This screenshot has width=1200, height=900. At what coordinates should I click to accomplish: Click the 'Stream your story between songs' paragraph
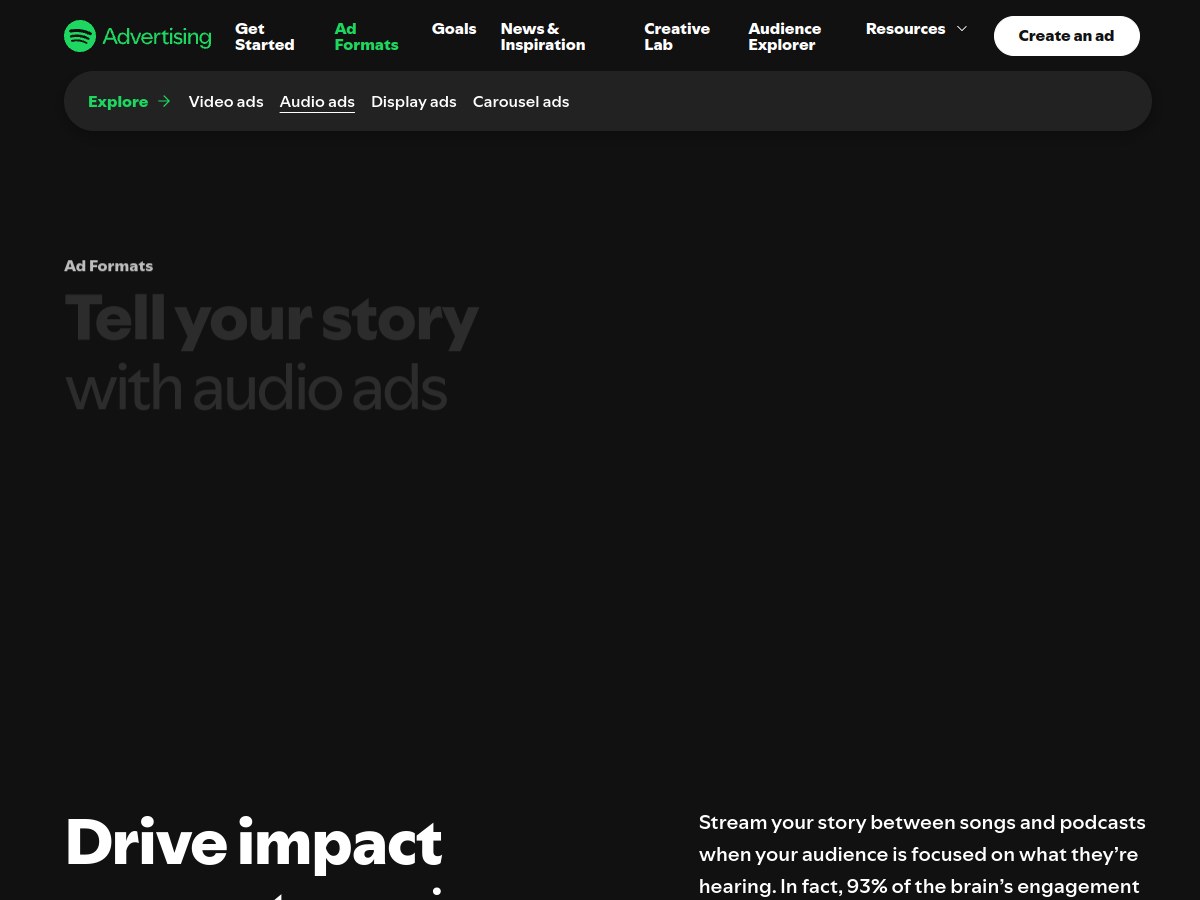[x=922, y=855]
